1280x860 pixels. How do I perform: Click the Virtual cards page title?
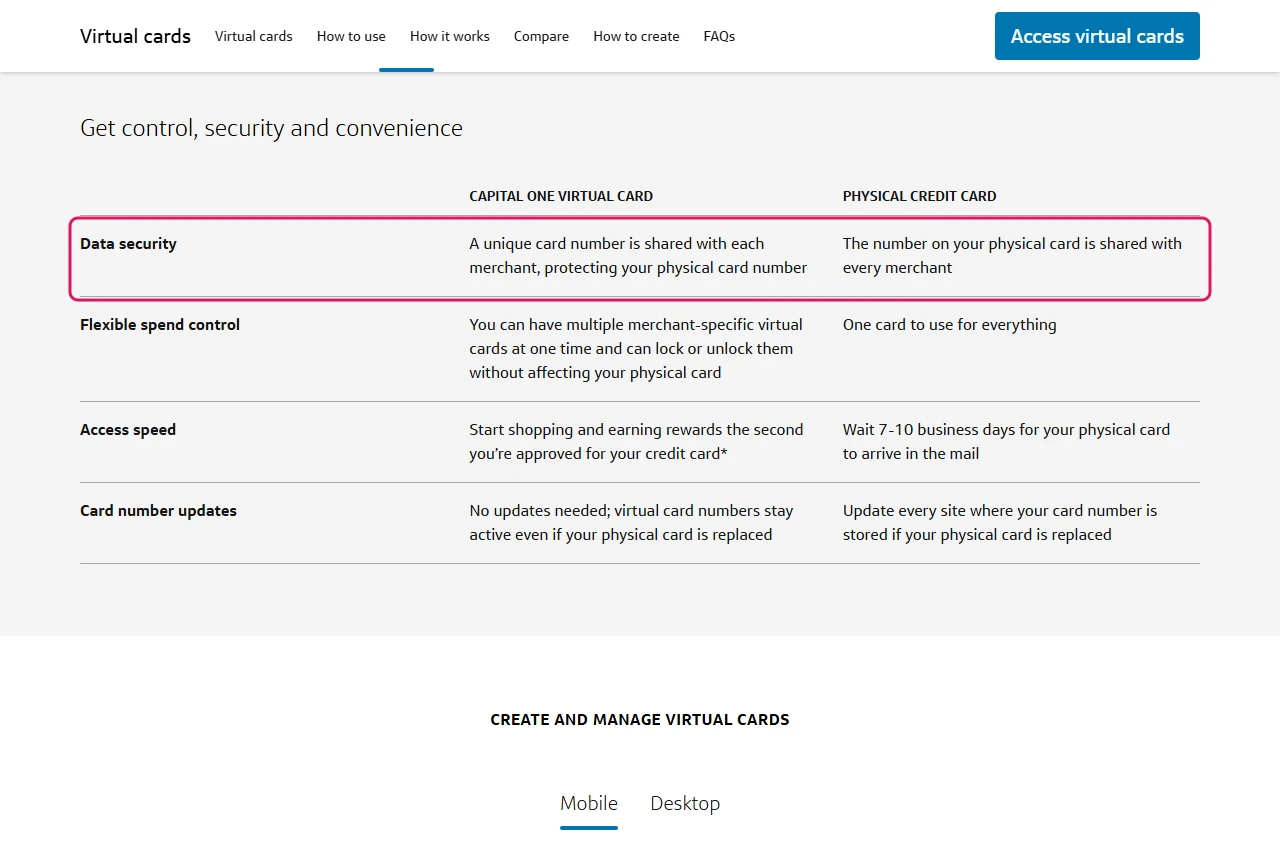pos(135,36)
